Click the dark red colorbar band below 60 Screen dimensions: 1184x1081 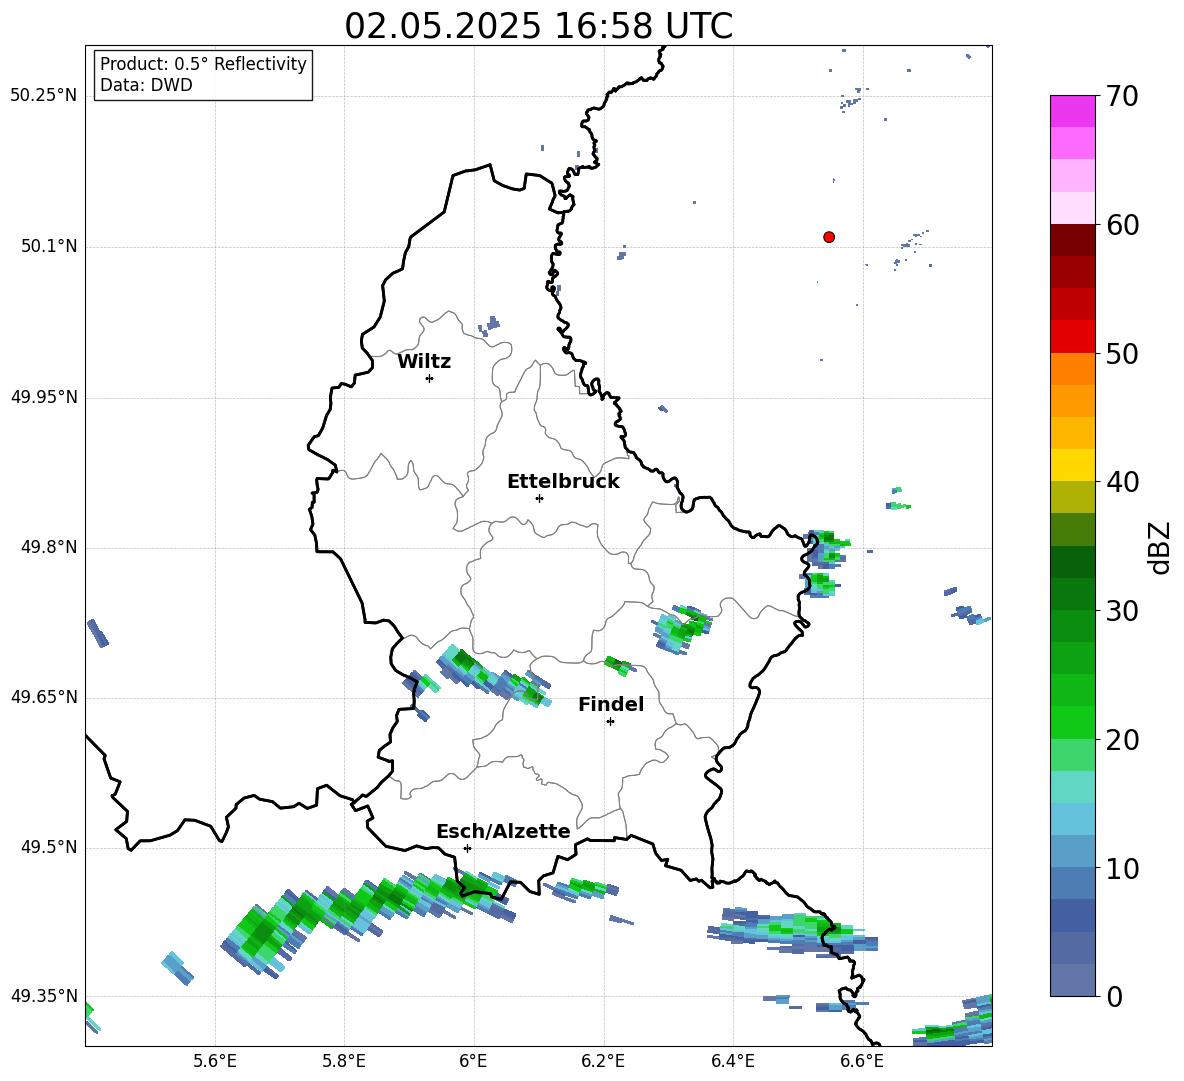[x=1072, y=241]
